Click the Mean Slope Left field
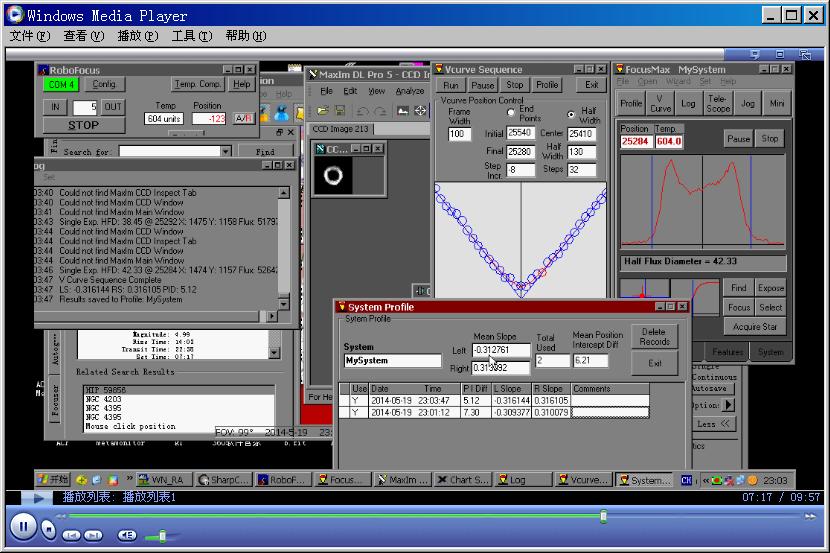 [501, 350]
